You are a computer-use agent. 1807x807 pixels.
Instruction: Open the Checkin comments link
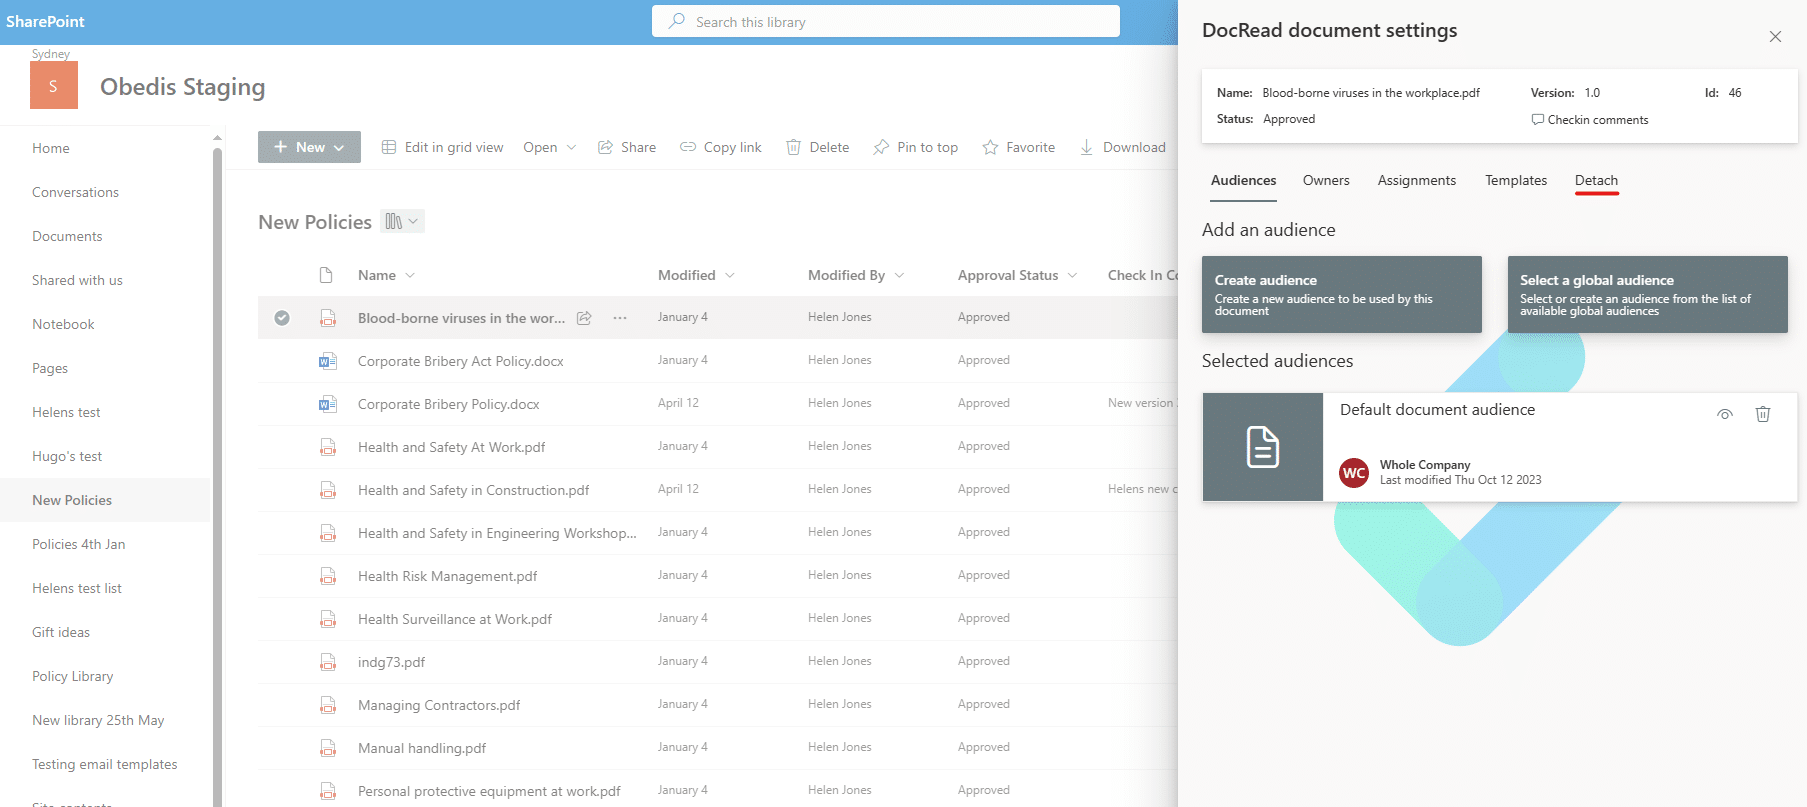pos(1597,119)
